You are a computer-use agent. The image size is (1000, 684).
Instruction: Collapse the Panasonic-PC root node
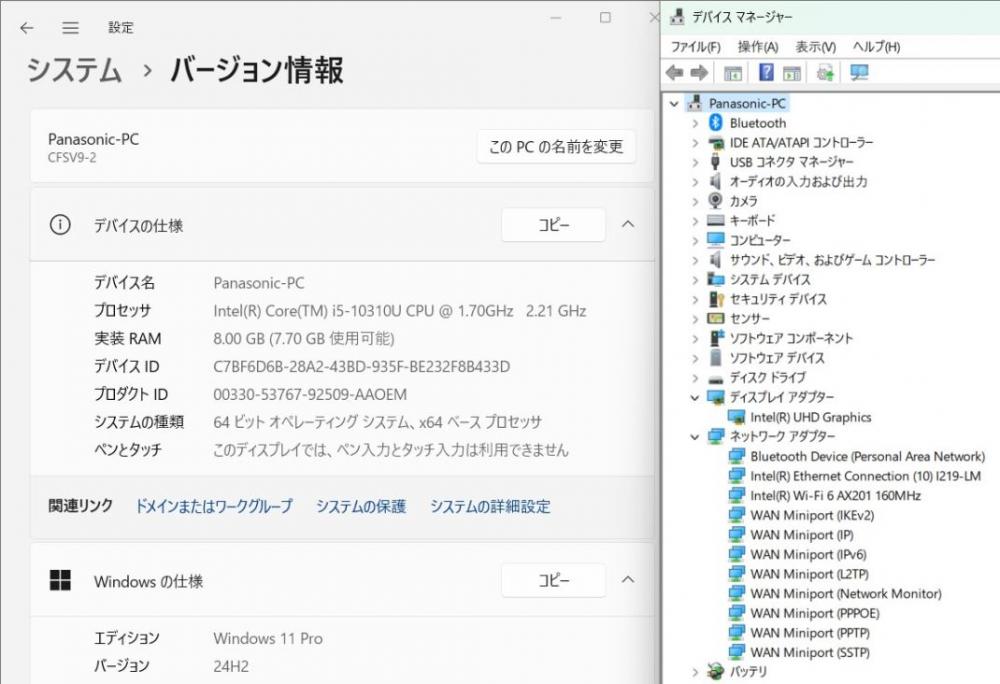click(x=674, y=103)
